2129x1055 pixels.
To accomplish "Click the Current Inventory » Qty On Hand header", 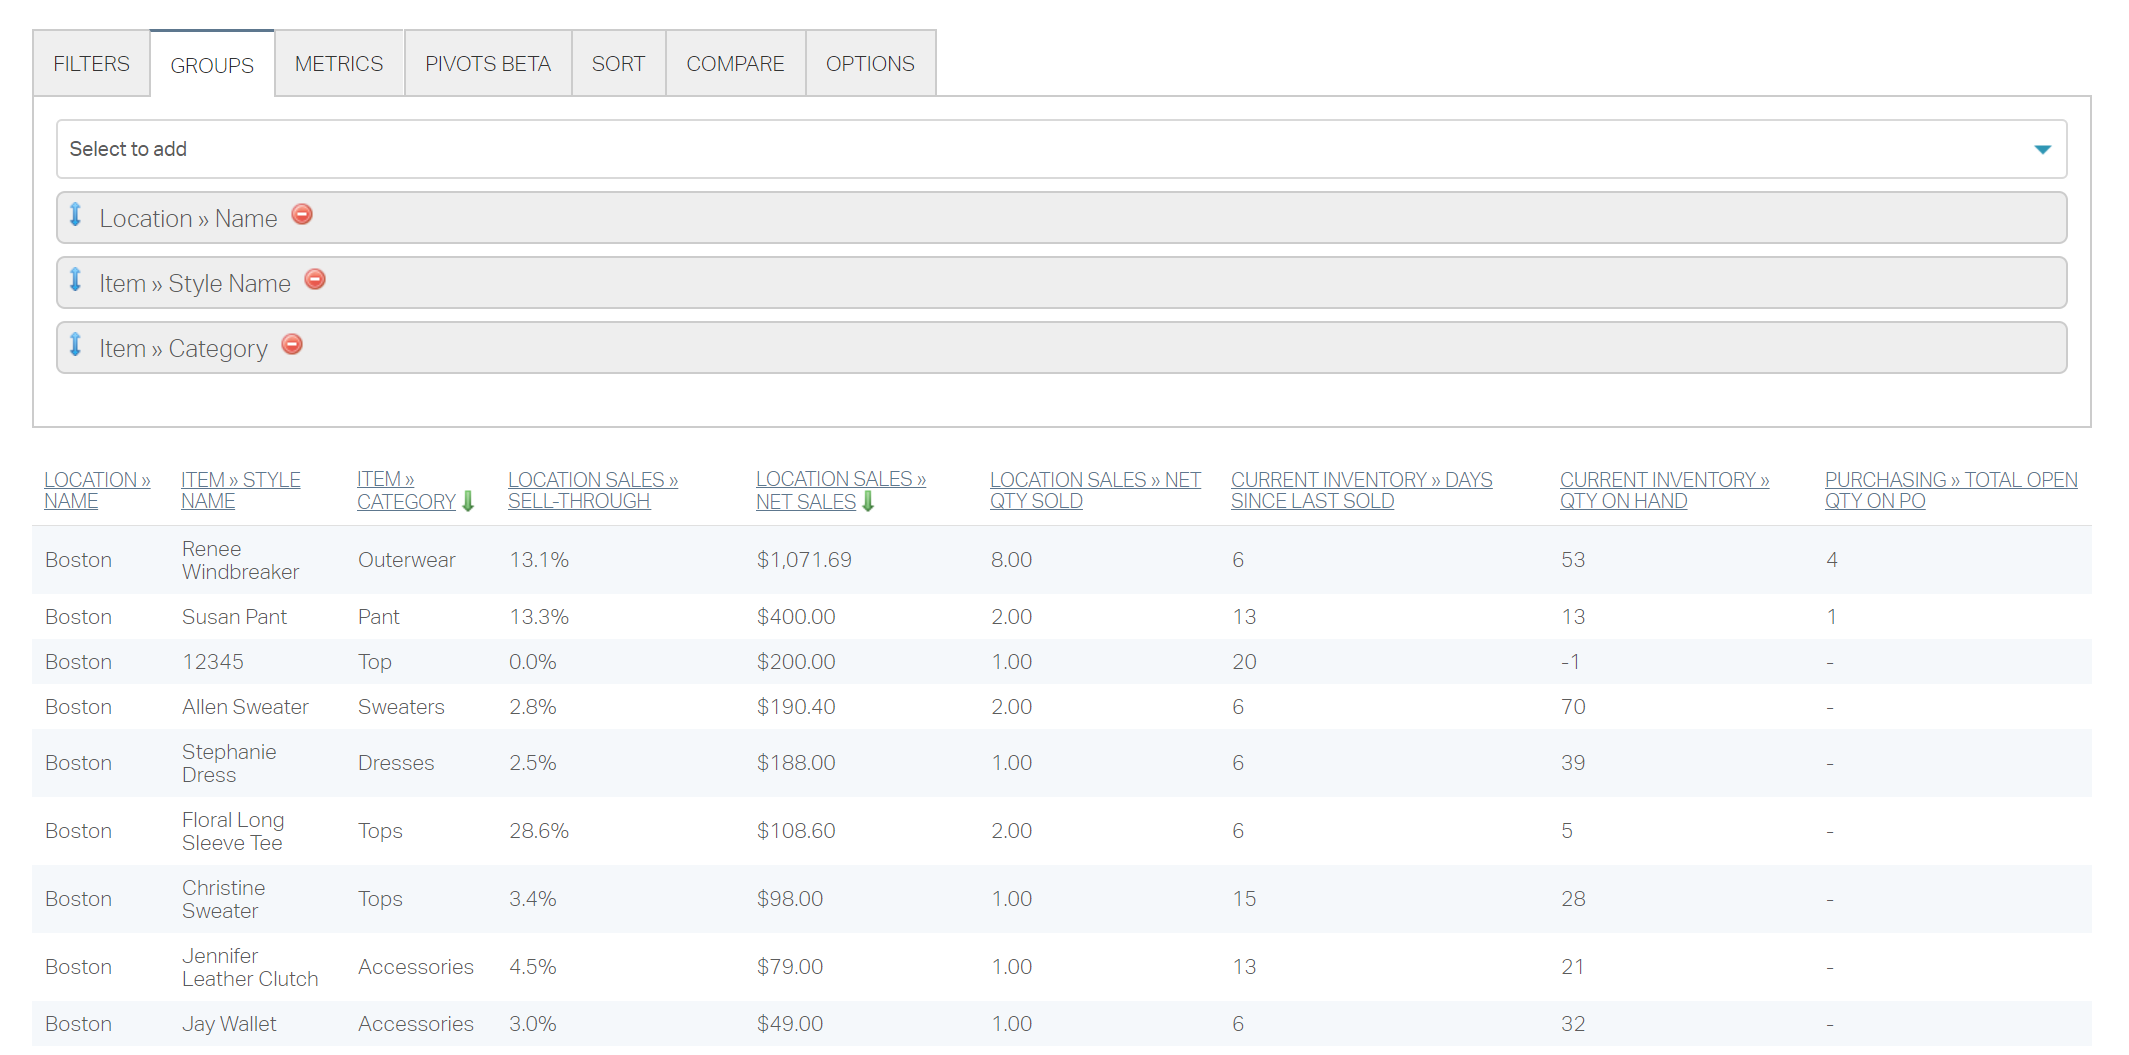I will point(1664,489).
